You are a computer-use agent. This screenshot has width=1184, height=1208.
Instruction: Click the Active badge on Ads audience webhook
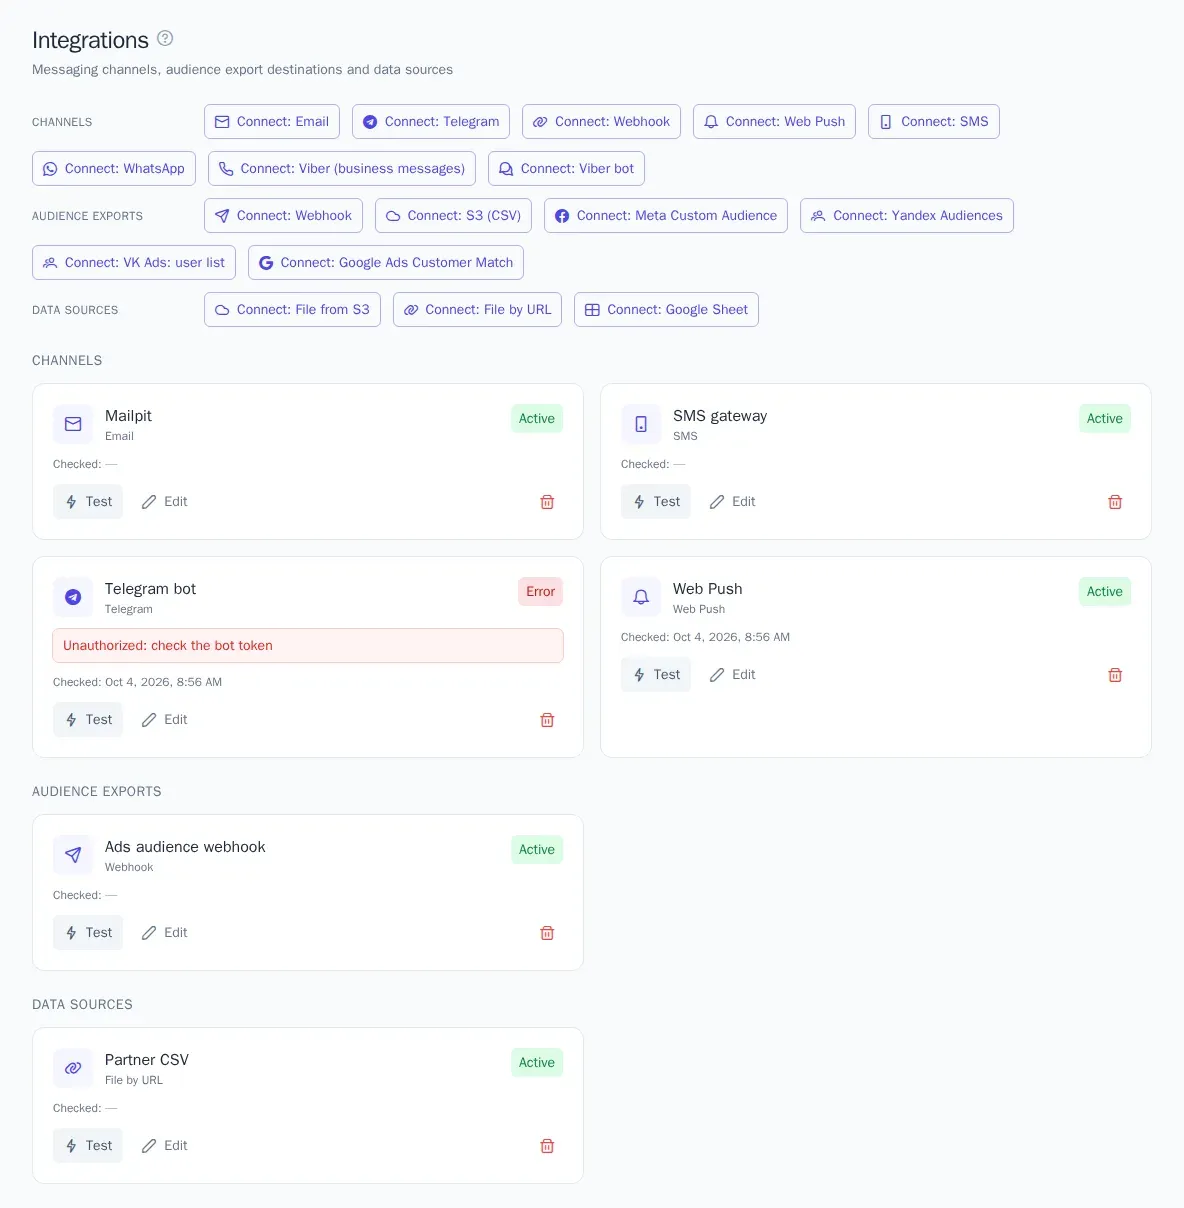(x=537, y=850)
